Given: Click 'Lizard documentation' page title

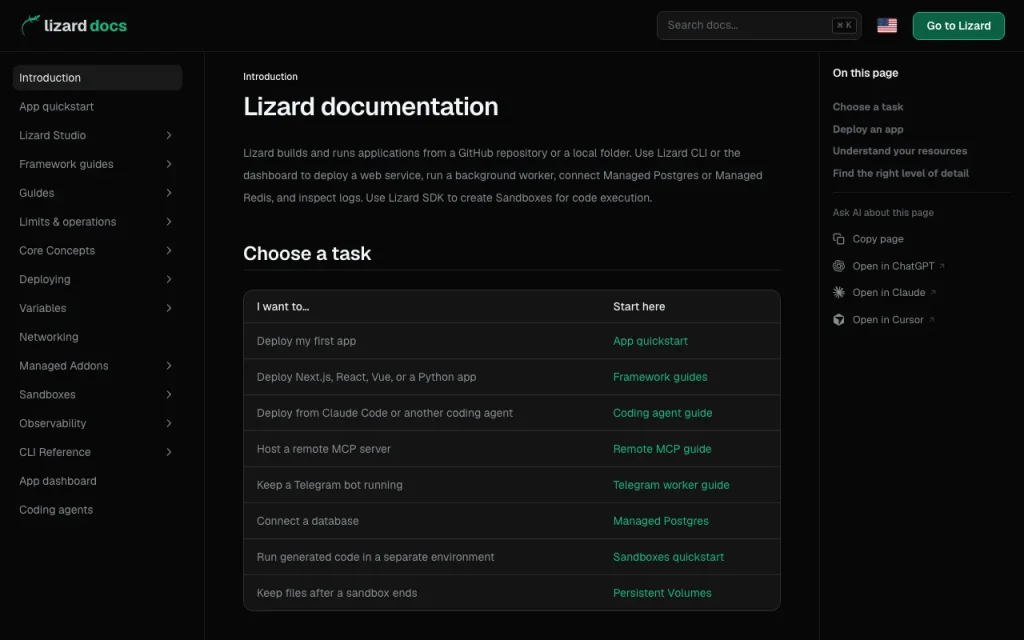Looking at the screenshot, I should 370,106.
